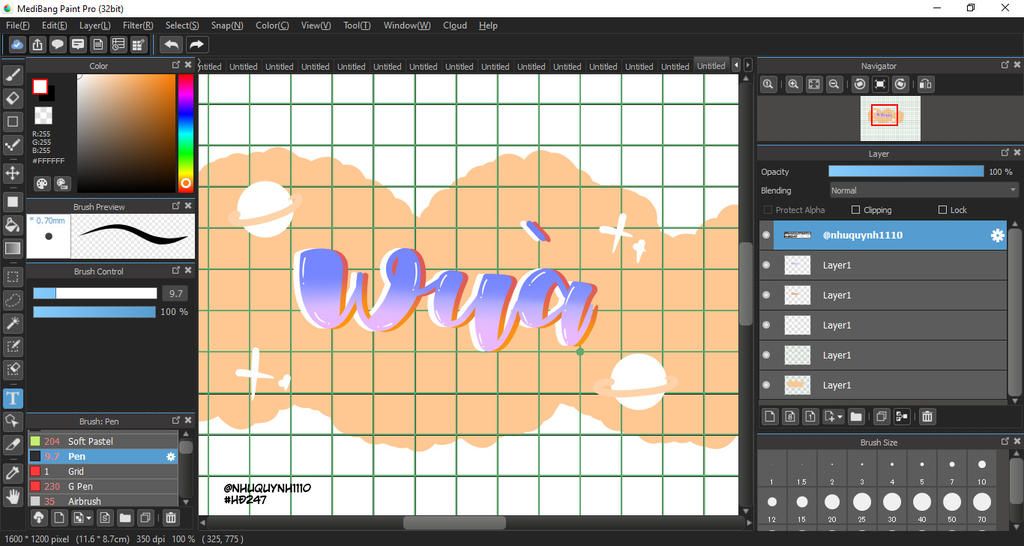Toggle the Protect Alpha checkbox
Screen dimensions: 1024x546
(x=767, y=210)
